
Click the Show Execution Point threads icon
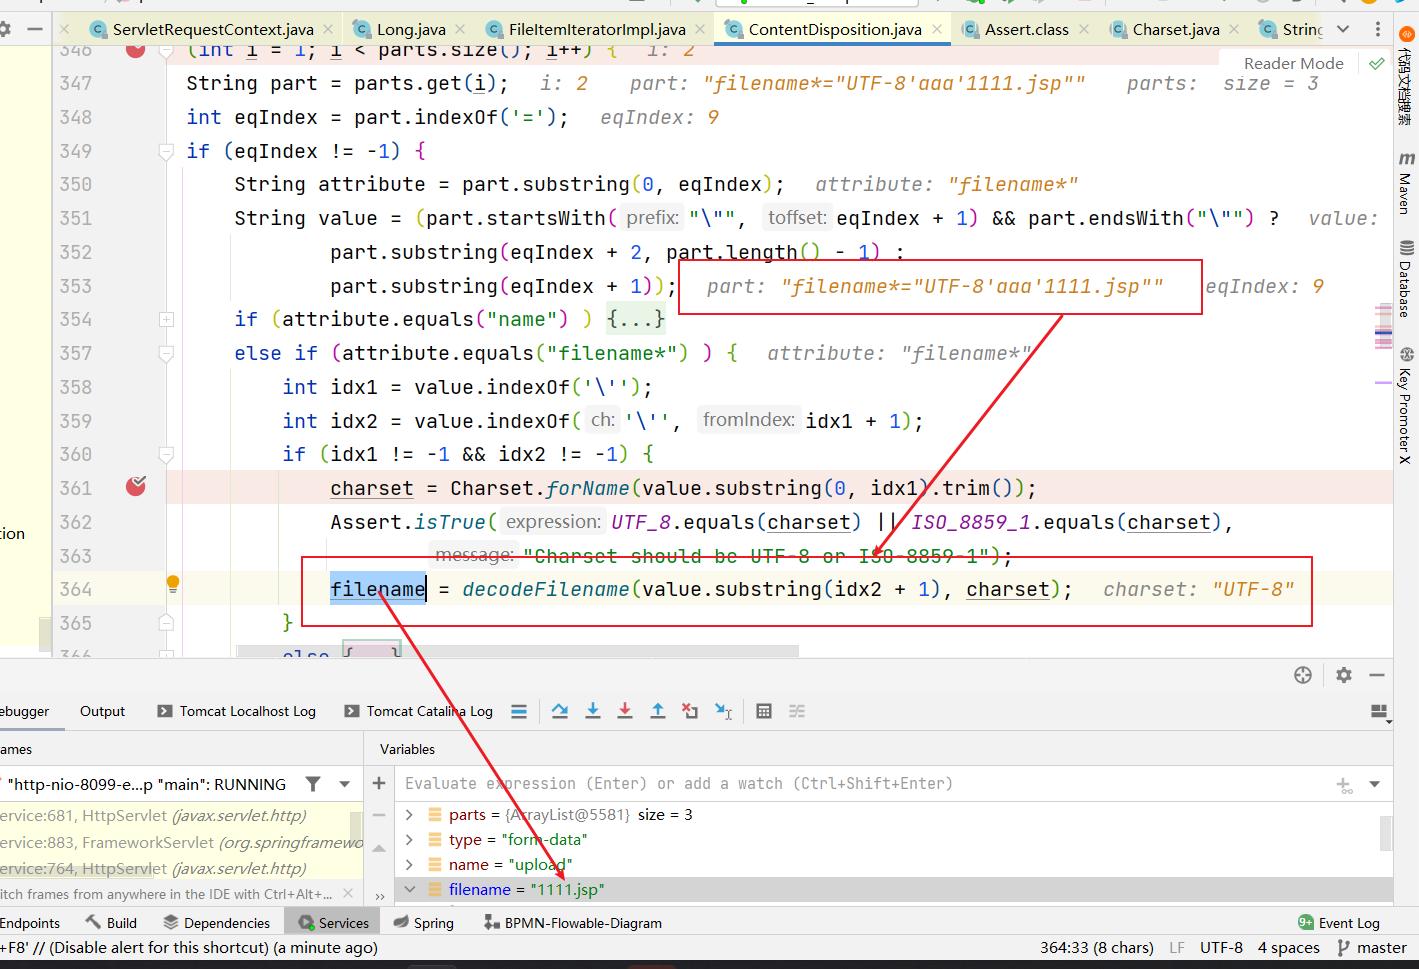[519, 711]
